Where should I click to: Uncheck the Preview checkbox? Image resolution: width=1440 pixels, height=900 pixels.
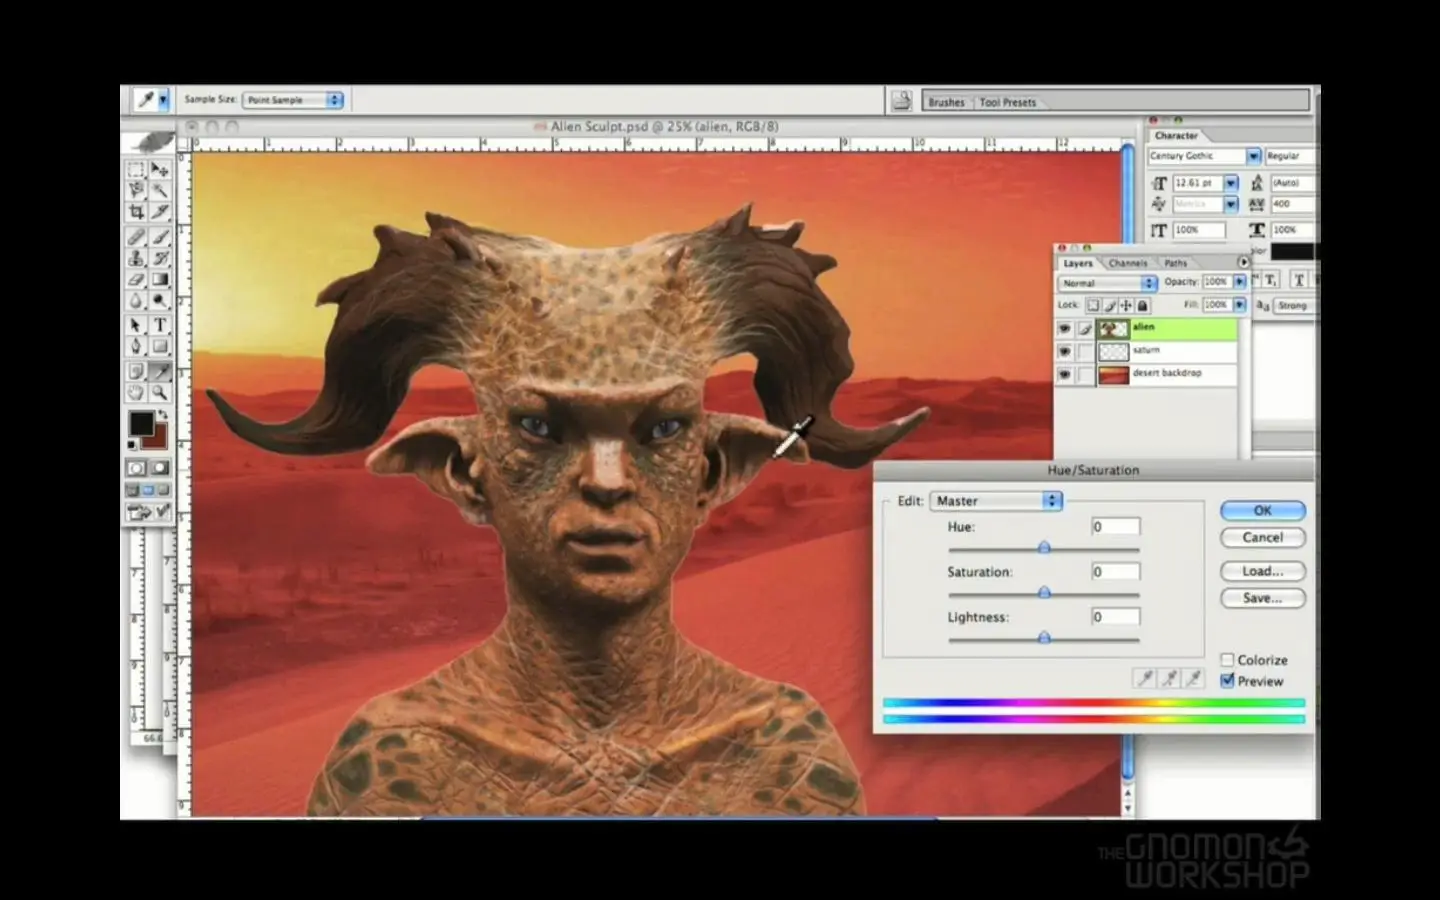click(1227, 681)
